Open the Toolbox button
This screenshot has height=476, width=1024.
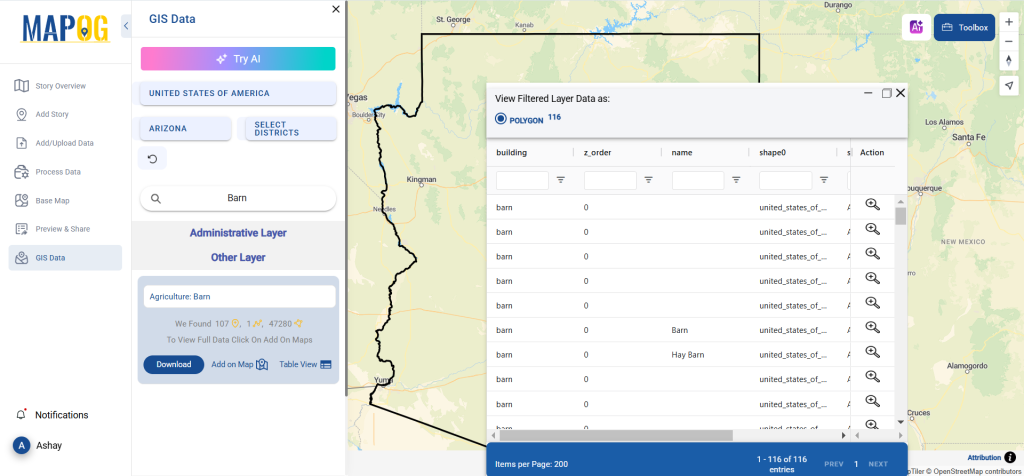(x=965, y=27)
